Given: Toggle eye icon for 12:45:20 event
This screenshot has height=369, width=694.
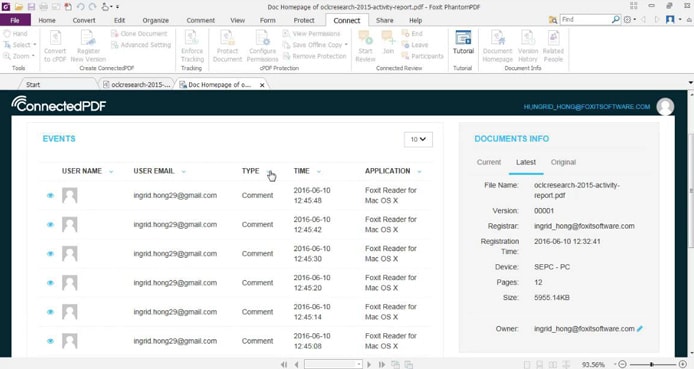Looking at the screenshot, I should point(50,283).
